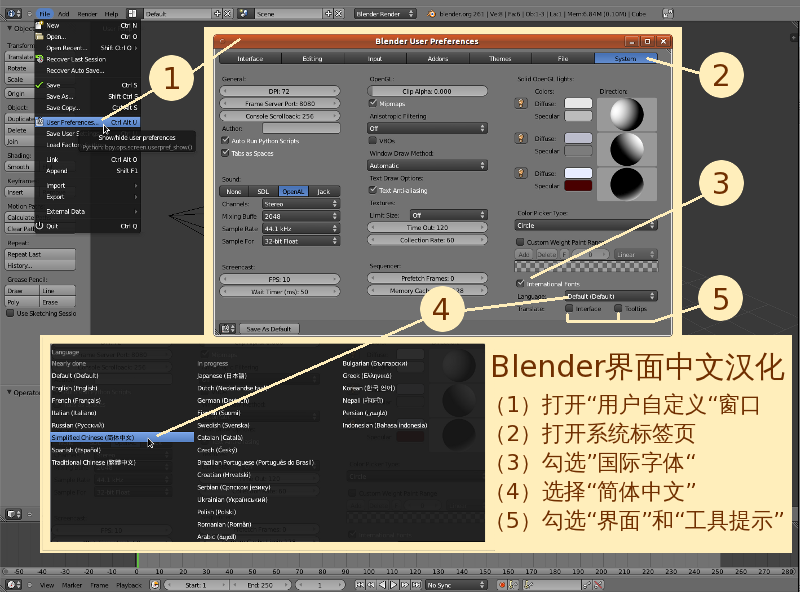Image resolution: width=800 pixels, height=592 pixels.
Task: Play the animation forward
Action: [393, 585]
